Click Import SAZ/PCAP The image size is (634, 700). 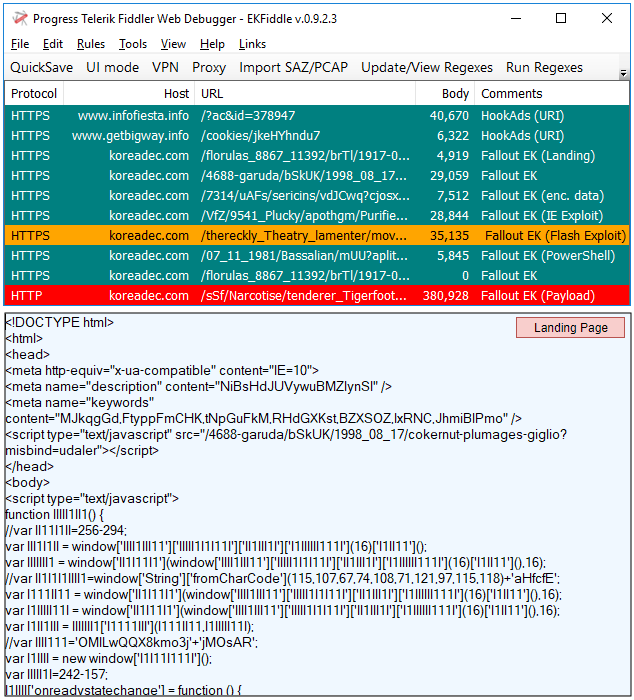tap(293, 67)
